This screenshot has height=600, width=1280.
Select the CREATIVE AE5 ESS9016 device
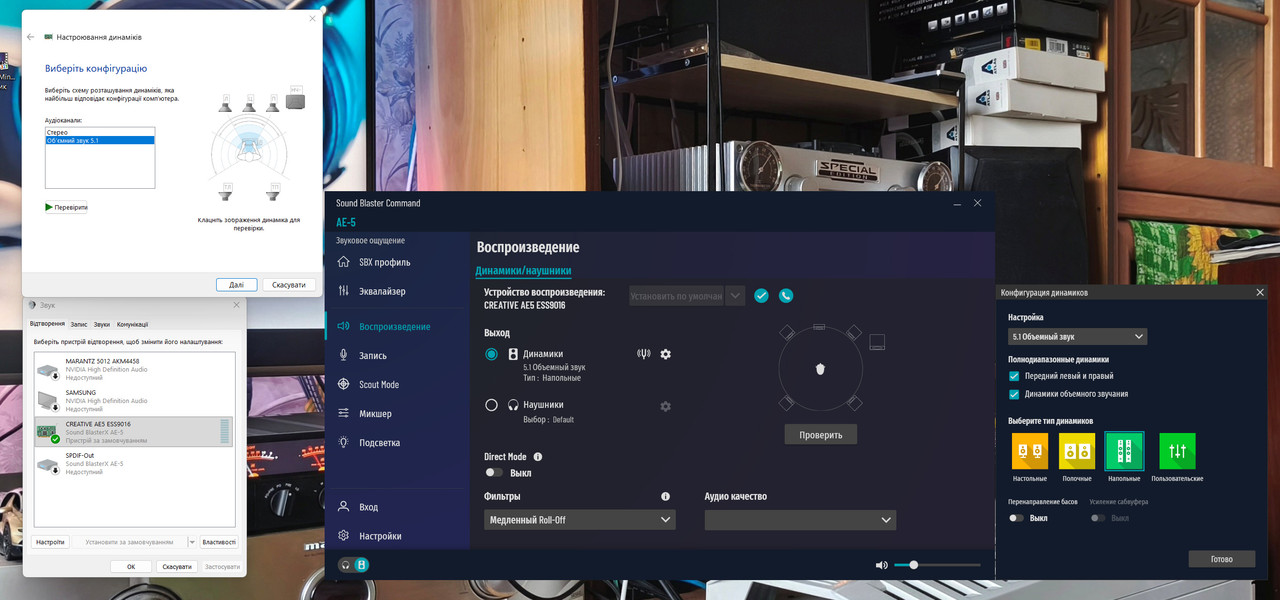(134, 432)
